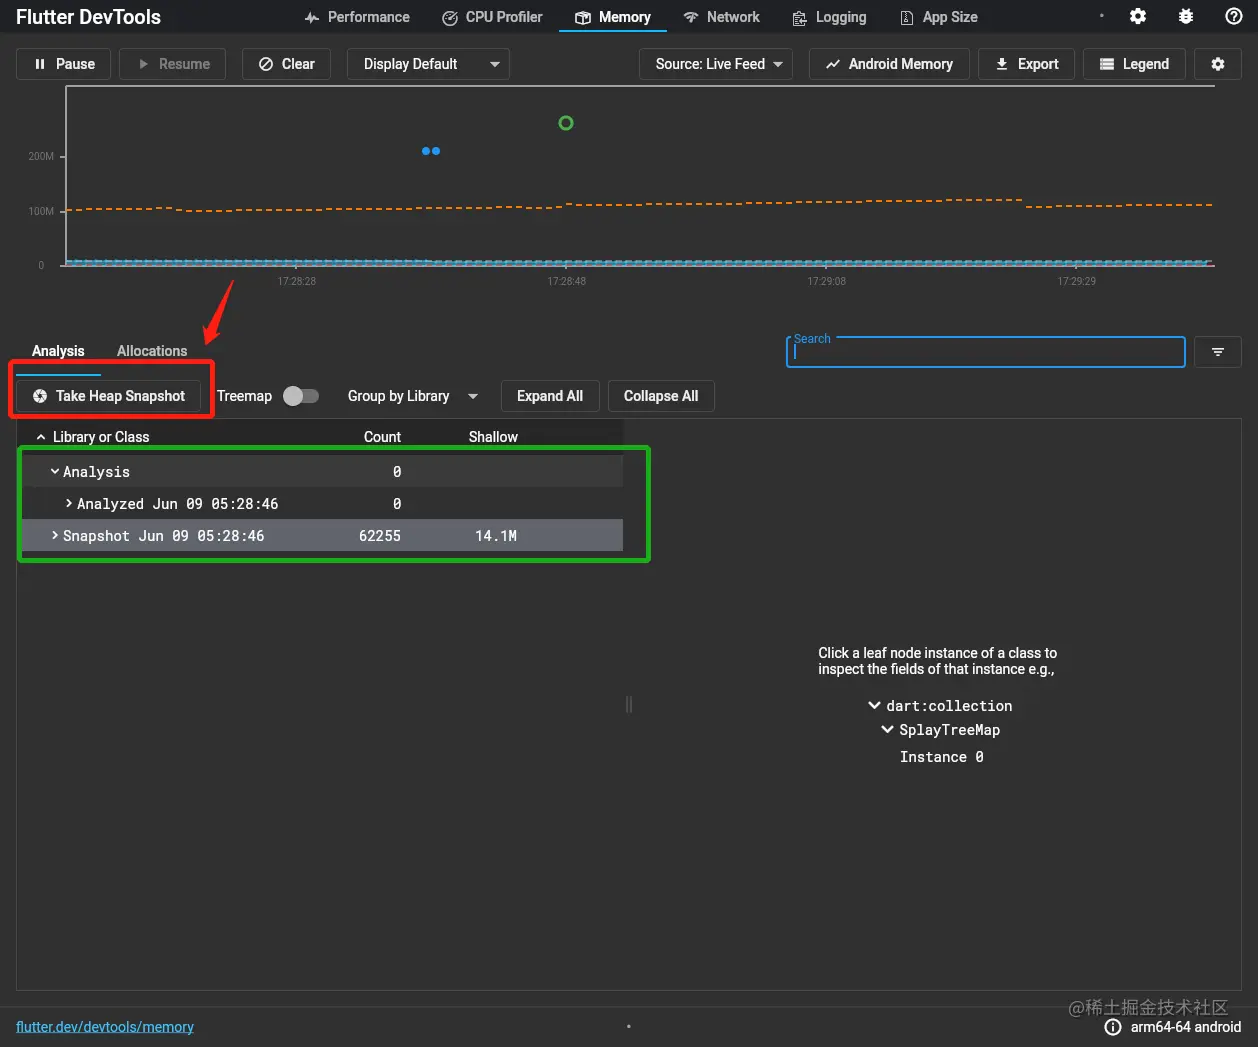
Task: Take a heap snapshot
Action: pos(109,396)
